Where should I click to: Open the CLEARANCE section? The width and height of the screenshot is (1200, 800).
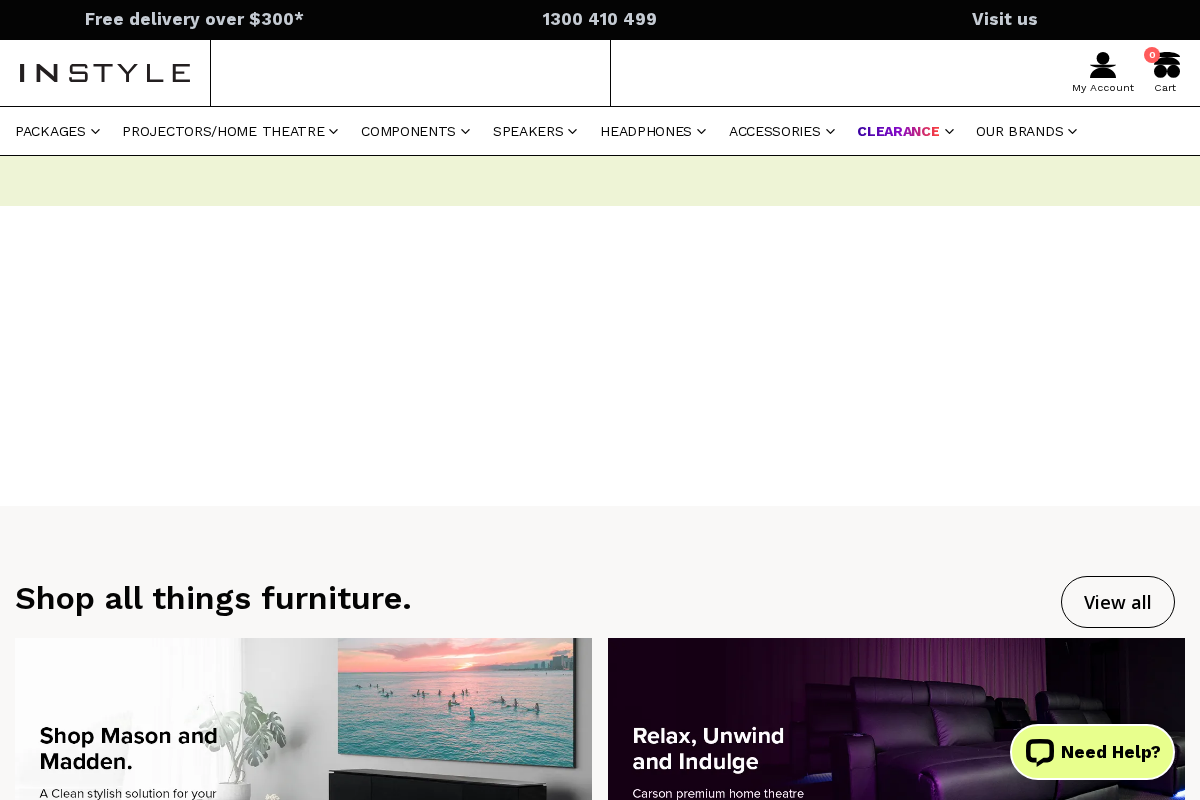click(x=898, y=131)
